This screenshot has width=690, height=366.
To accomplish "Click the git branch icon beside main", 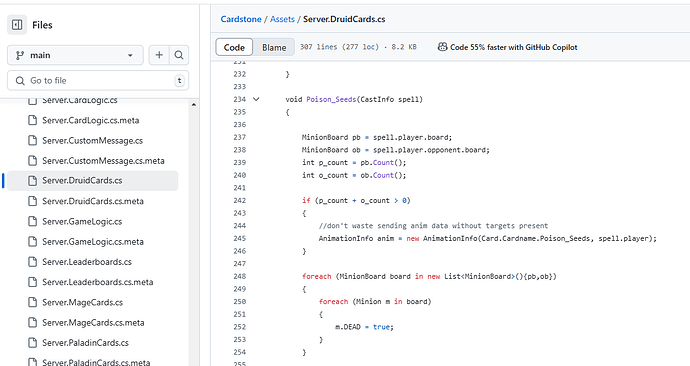I will [20, 55].
